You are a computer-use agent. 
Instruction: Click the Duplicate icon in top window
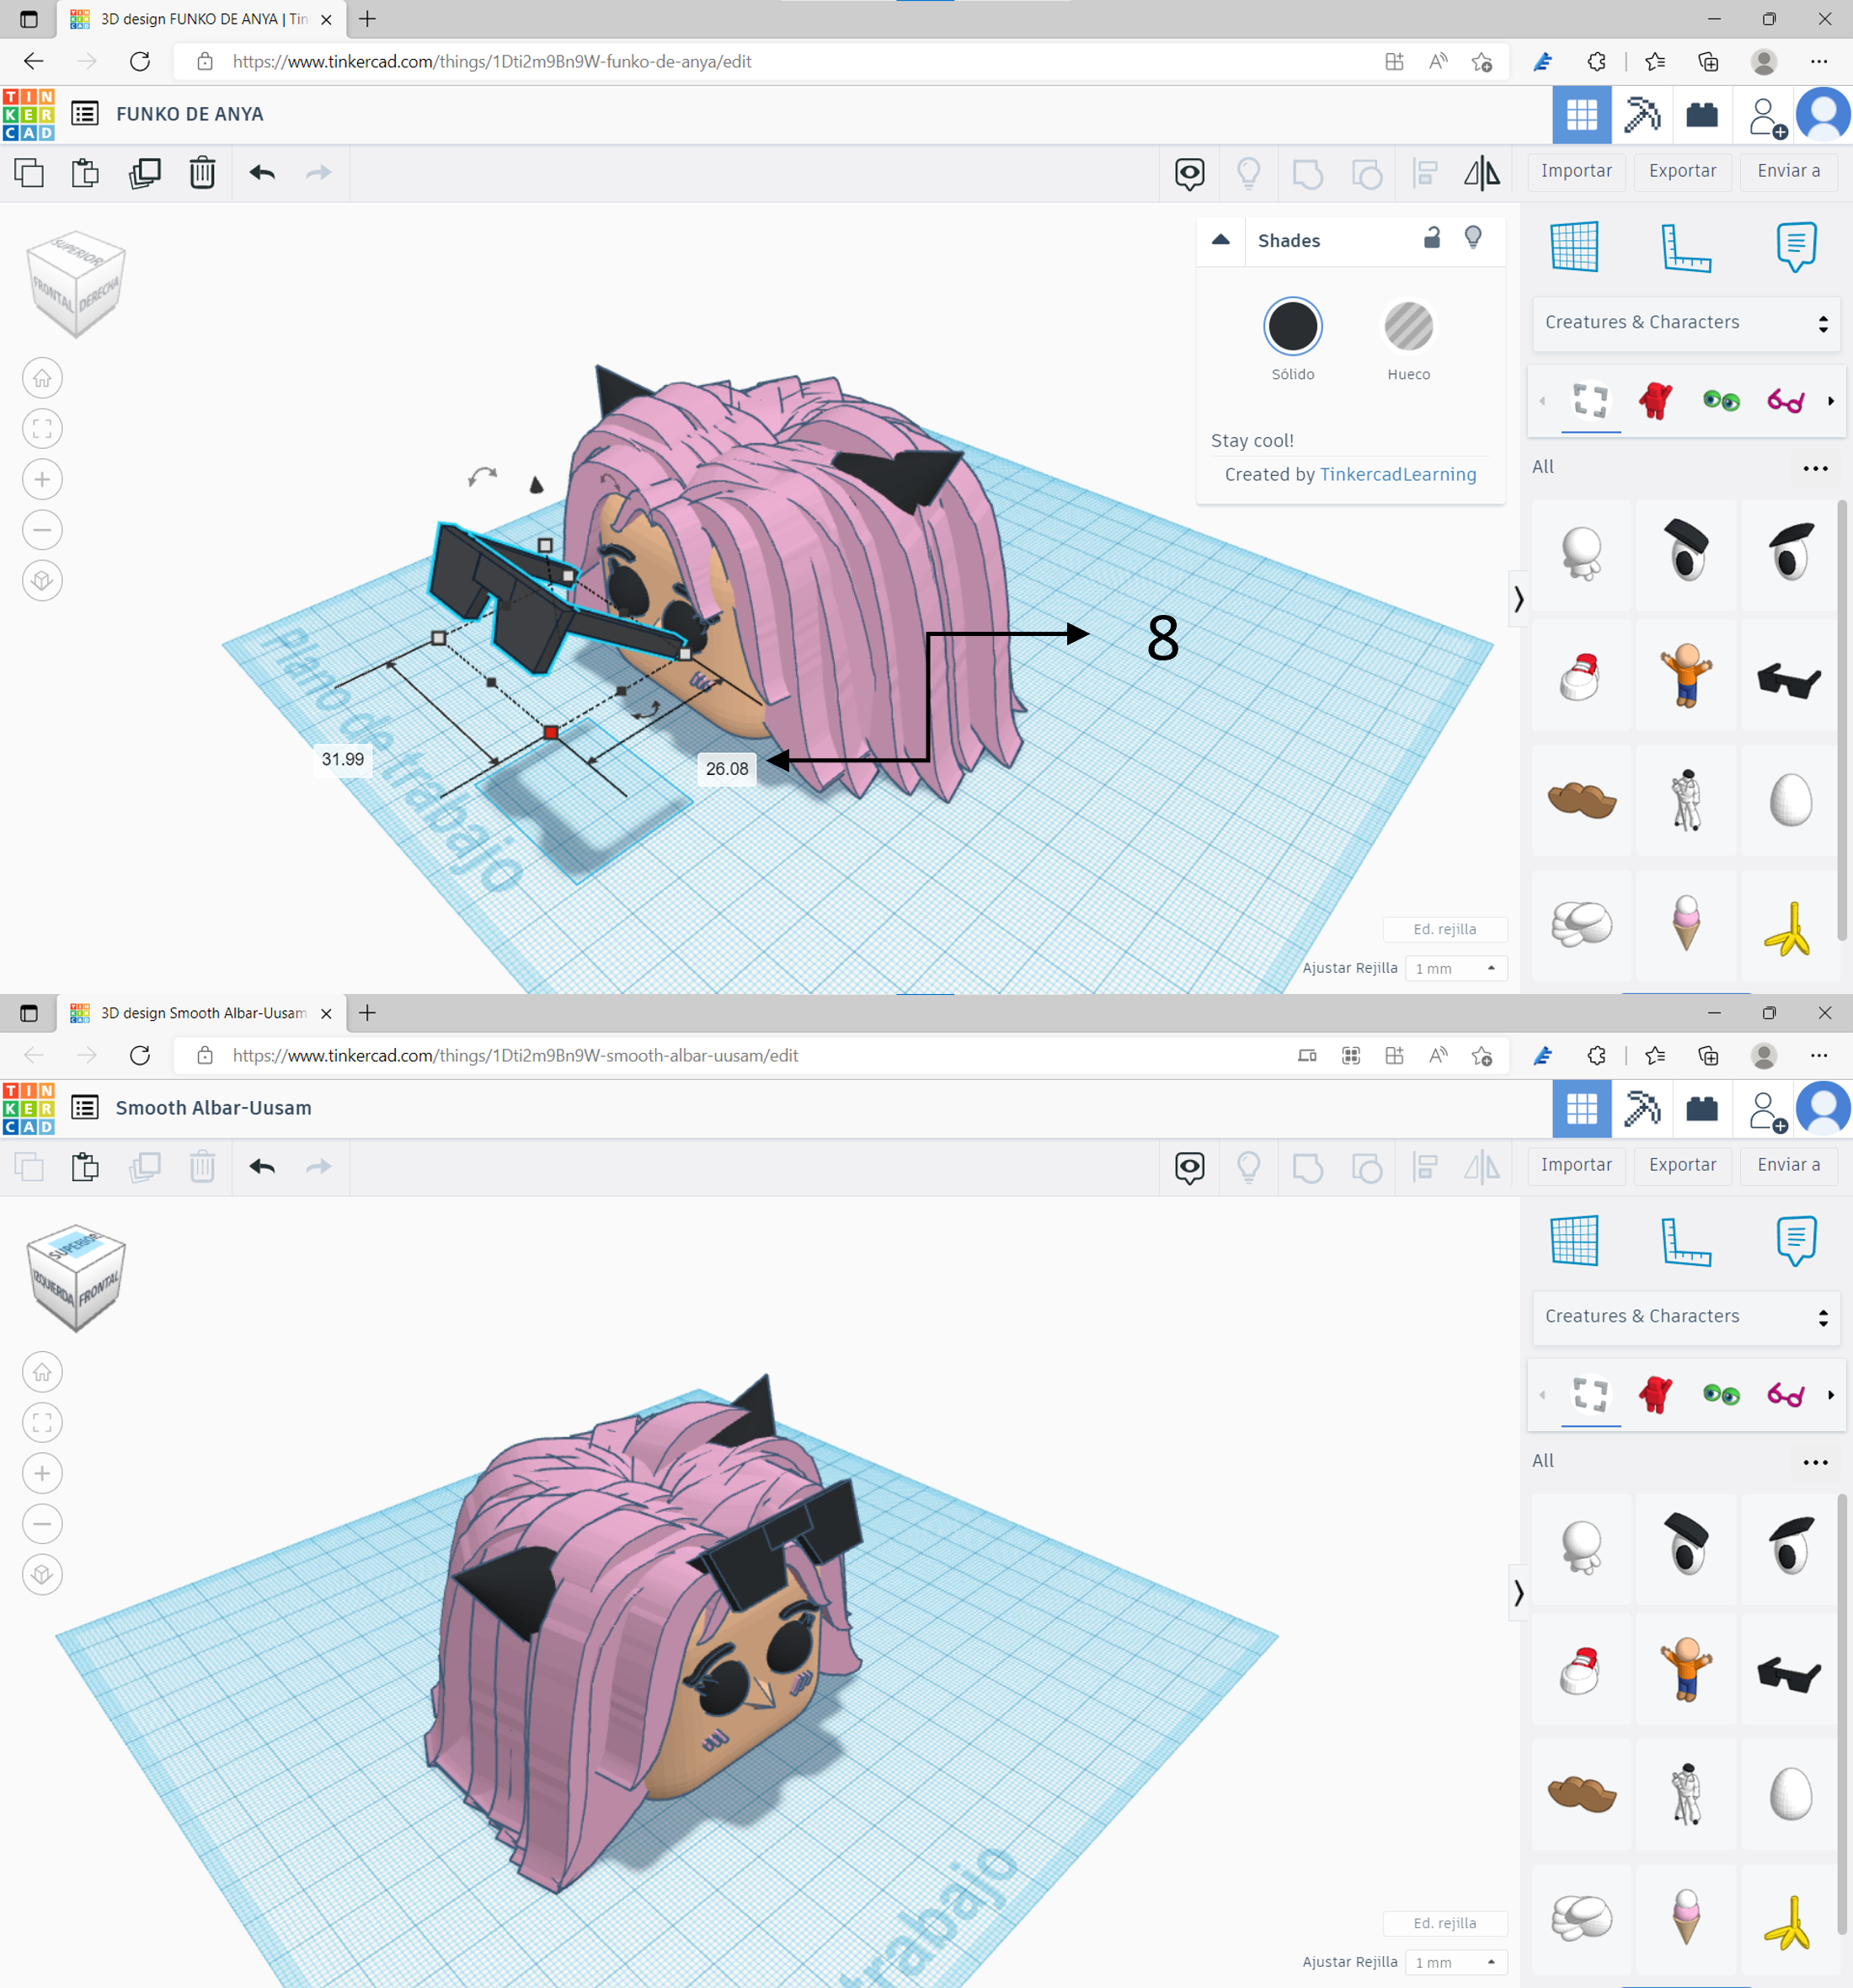(x=145, y=173)
